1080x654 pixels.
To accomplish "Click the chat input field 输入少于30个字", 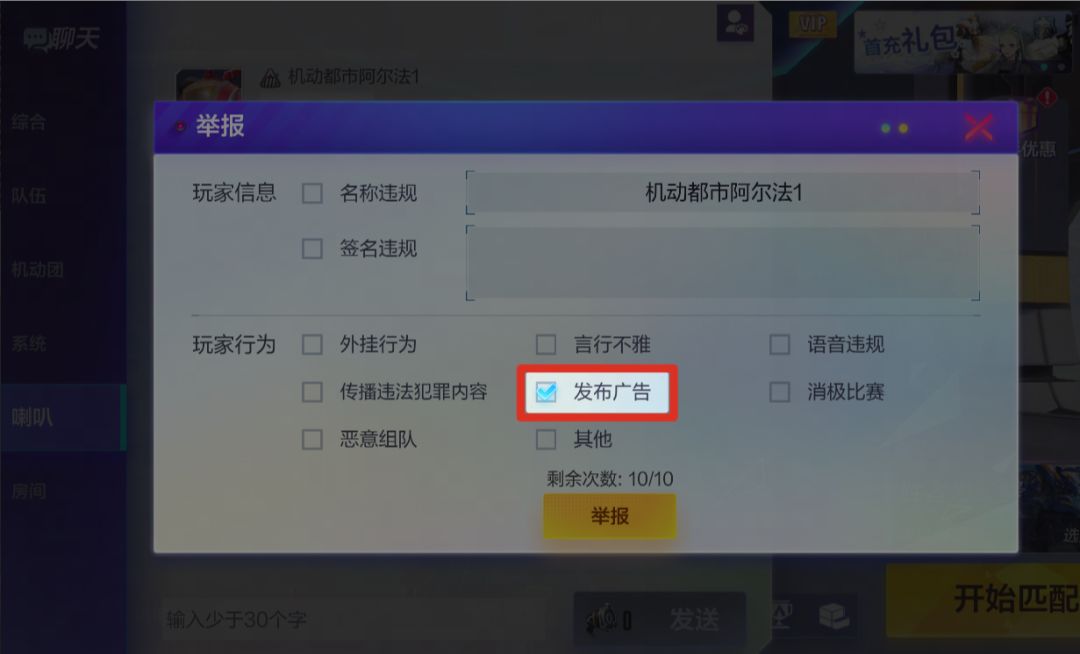I will click(355, 620).
